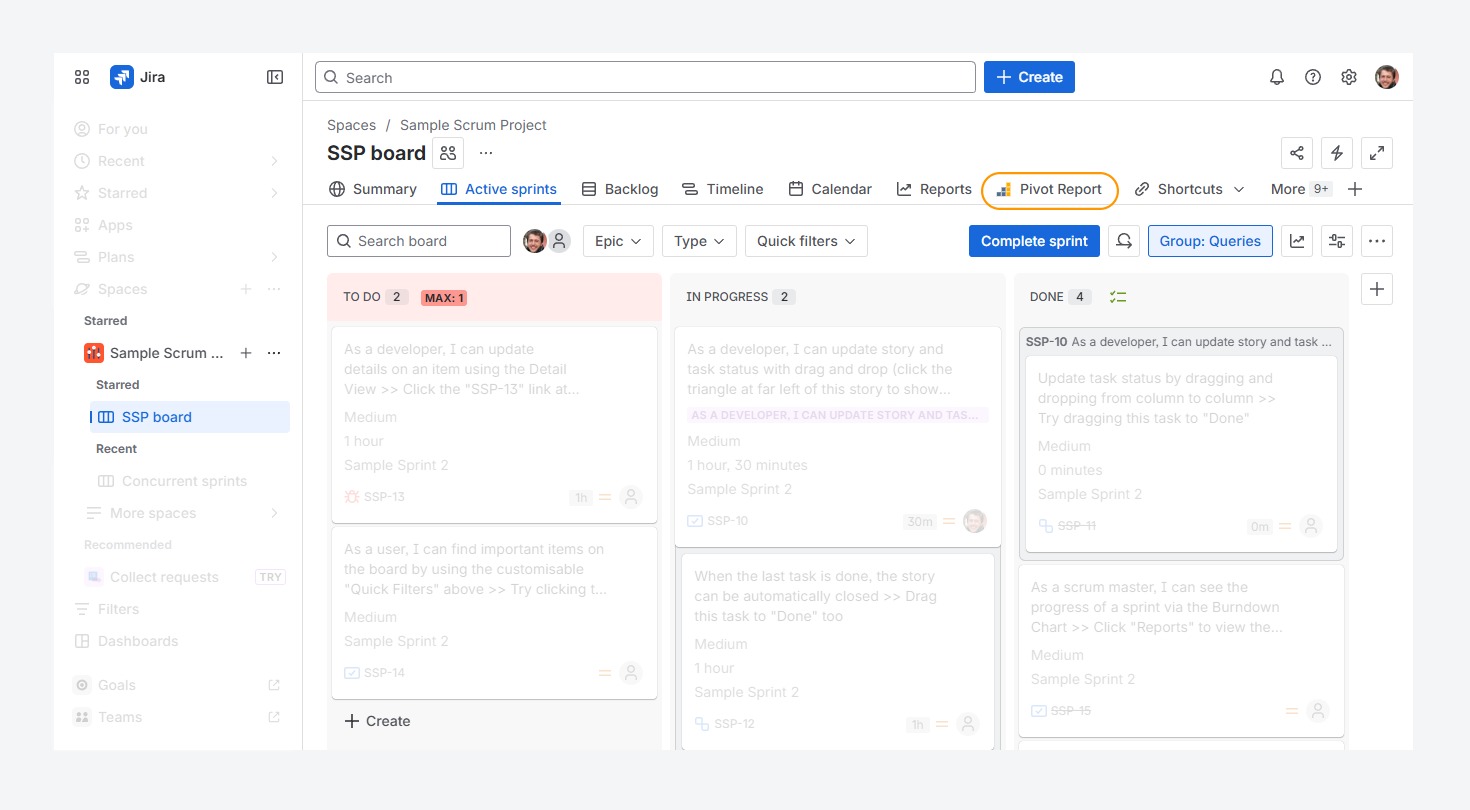Select SSP board in sidebar
The width and height of the screenshot is (1470, 810).
(190, 417)
